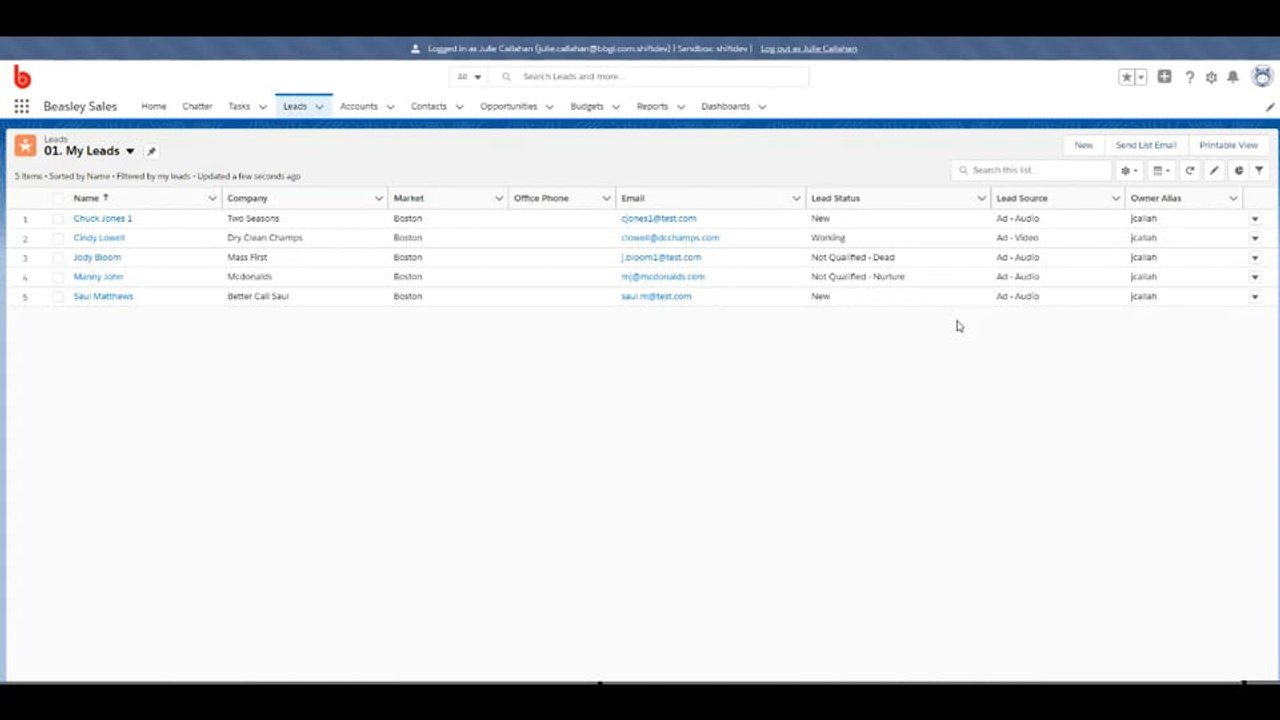Open row actions for Chuck Jones 1
The width and height of the screenshot is (1280, 720).
[1255, 219]
